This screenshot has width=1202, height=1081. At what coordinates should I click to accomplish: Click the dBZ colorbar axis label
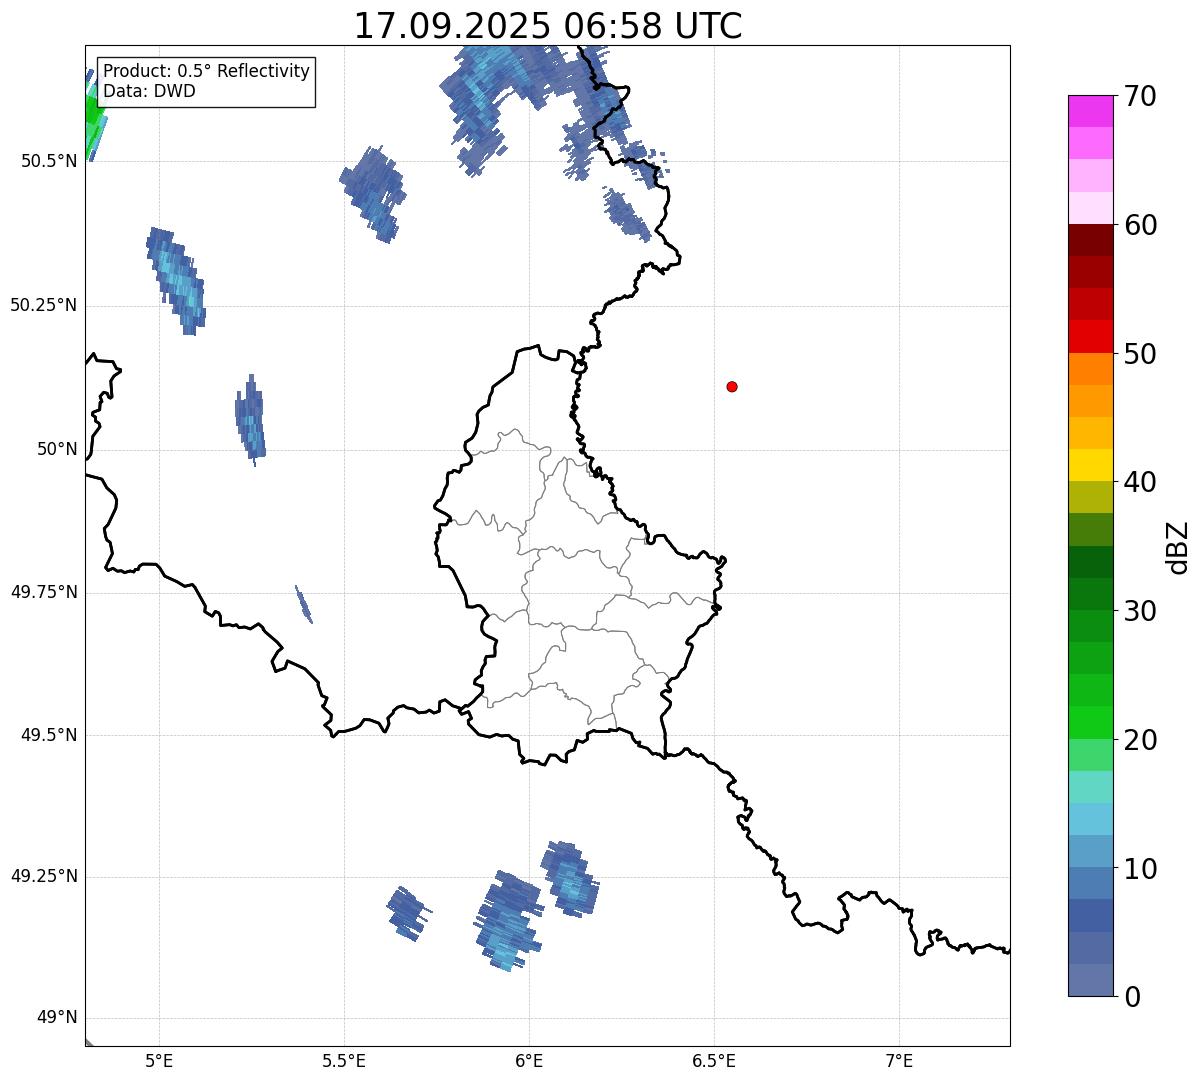(x=1178, y=547)
